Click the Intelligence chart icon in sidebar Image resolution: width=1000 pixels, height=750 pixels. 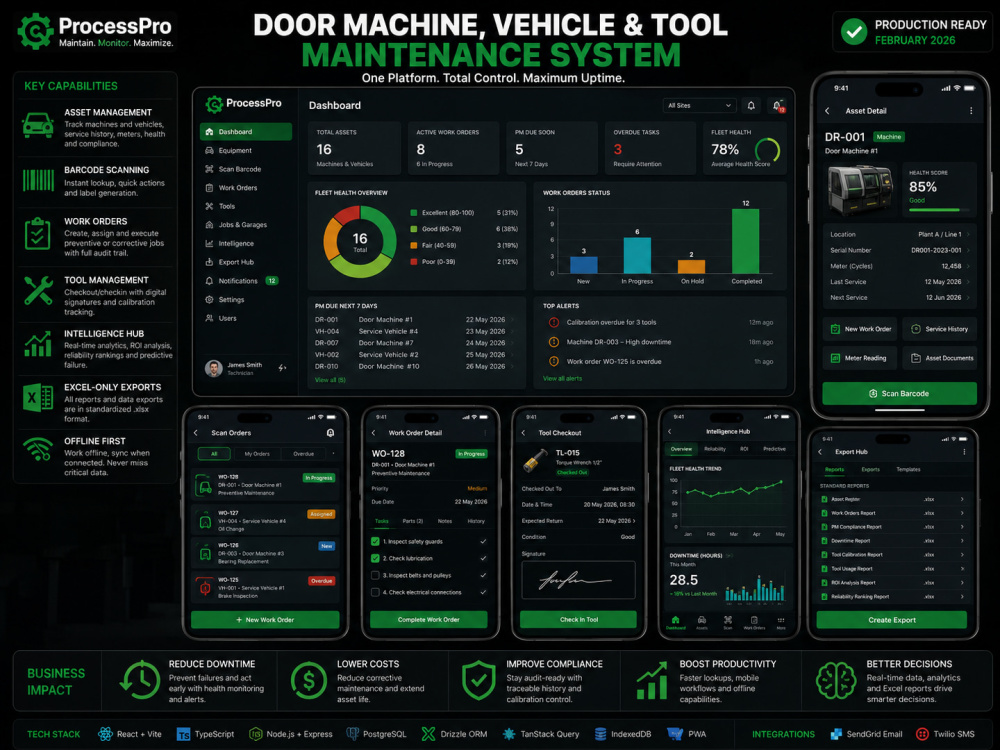coord(209,243)
